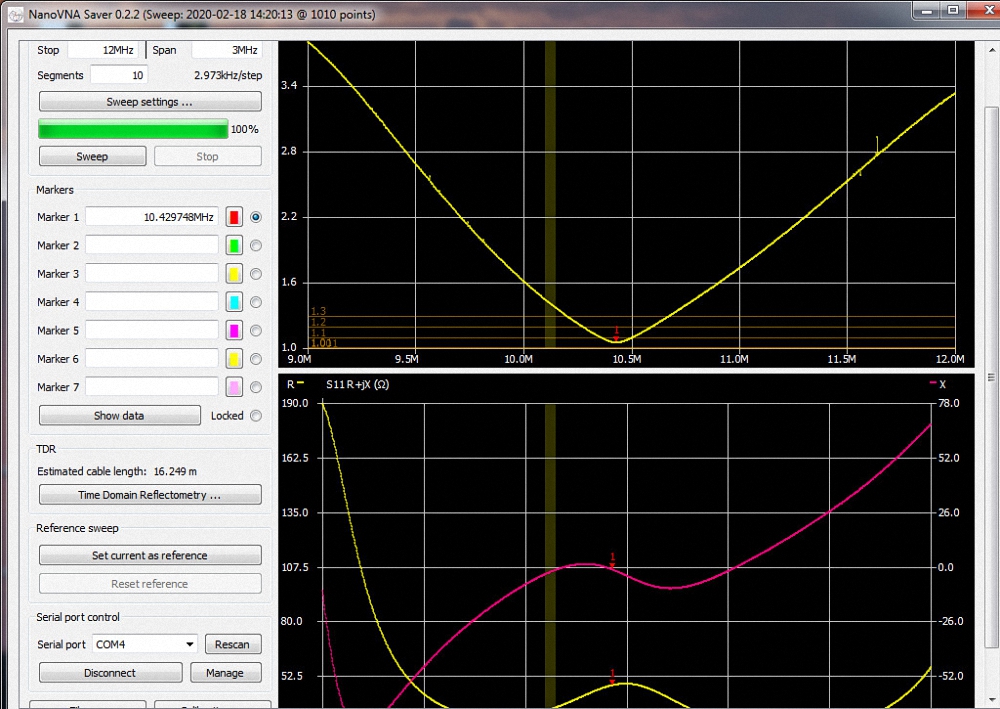Open the Marker 3 yellow color swatch

pos(234,274)
